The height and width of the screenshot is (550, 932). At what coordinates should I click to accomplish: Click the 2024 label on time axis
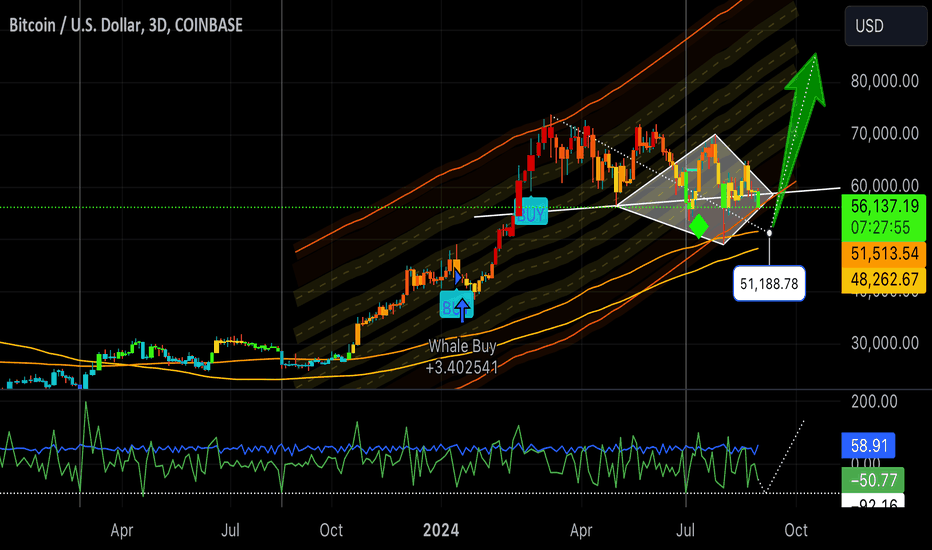(441, 530)
